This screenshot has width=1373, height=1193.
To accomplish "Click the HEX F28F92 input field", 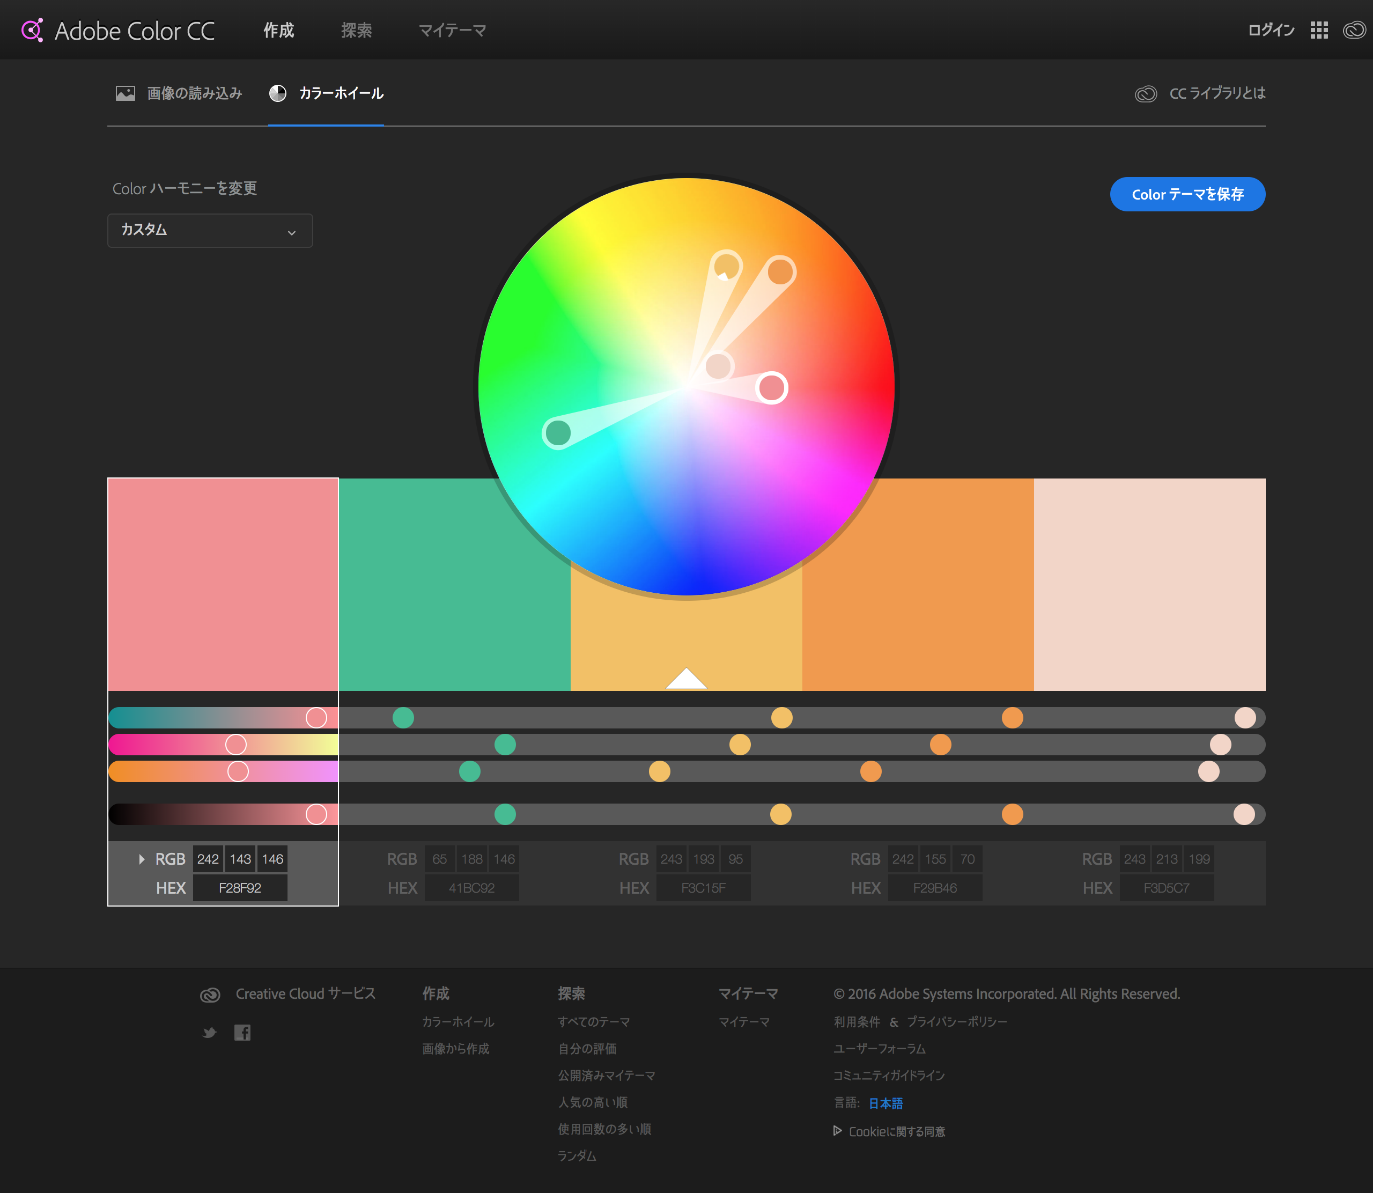I will (x=240, y=888).
